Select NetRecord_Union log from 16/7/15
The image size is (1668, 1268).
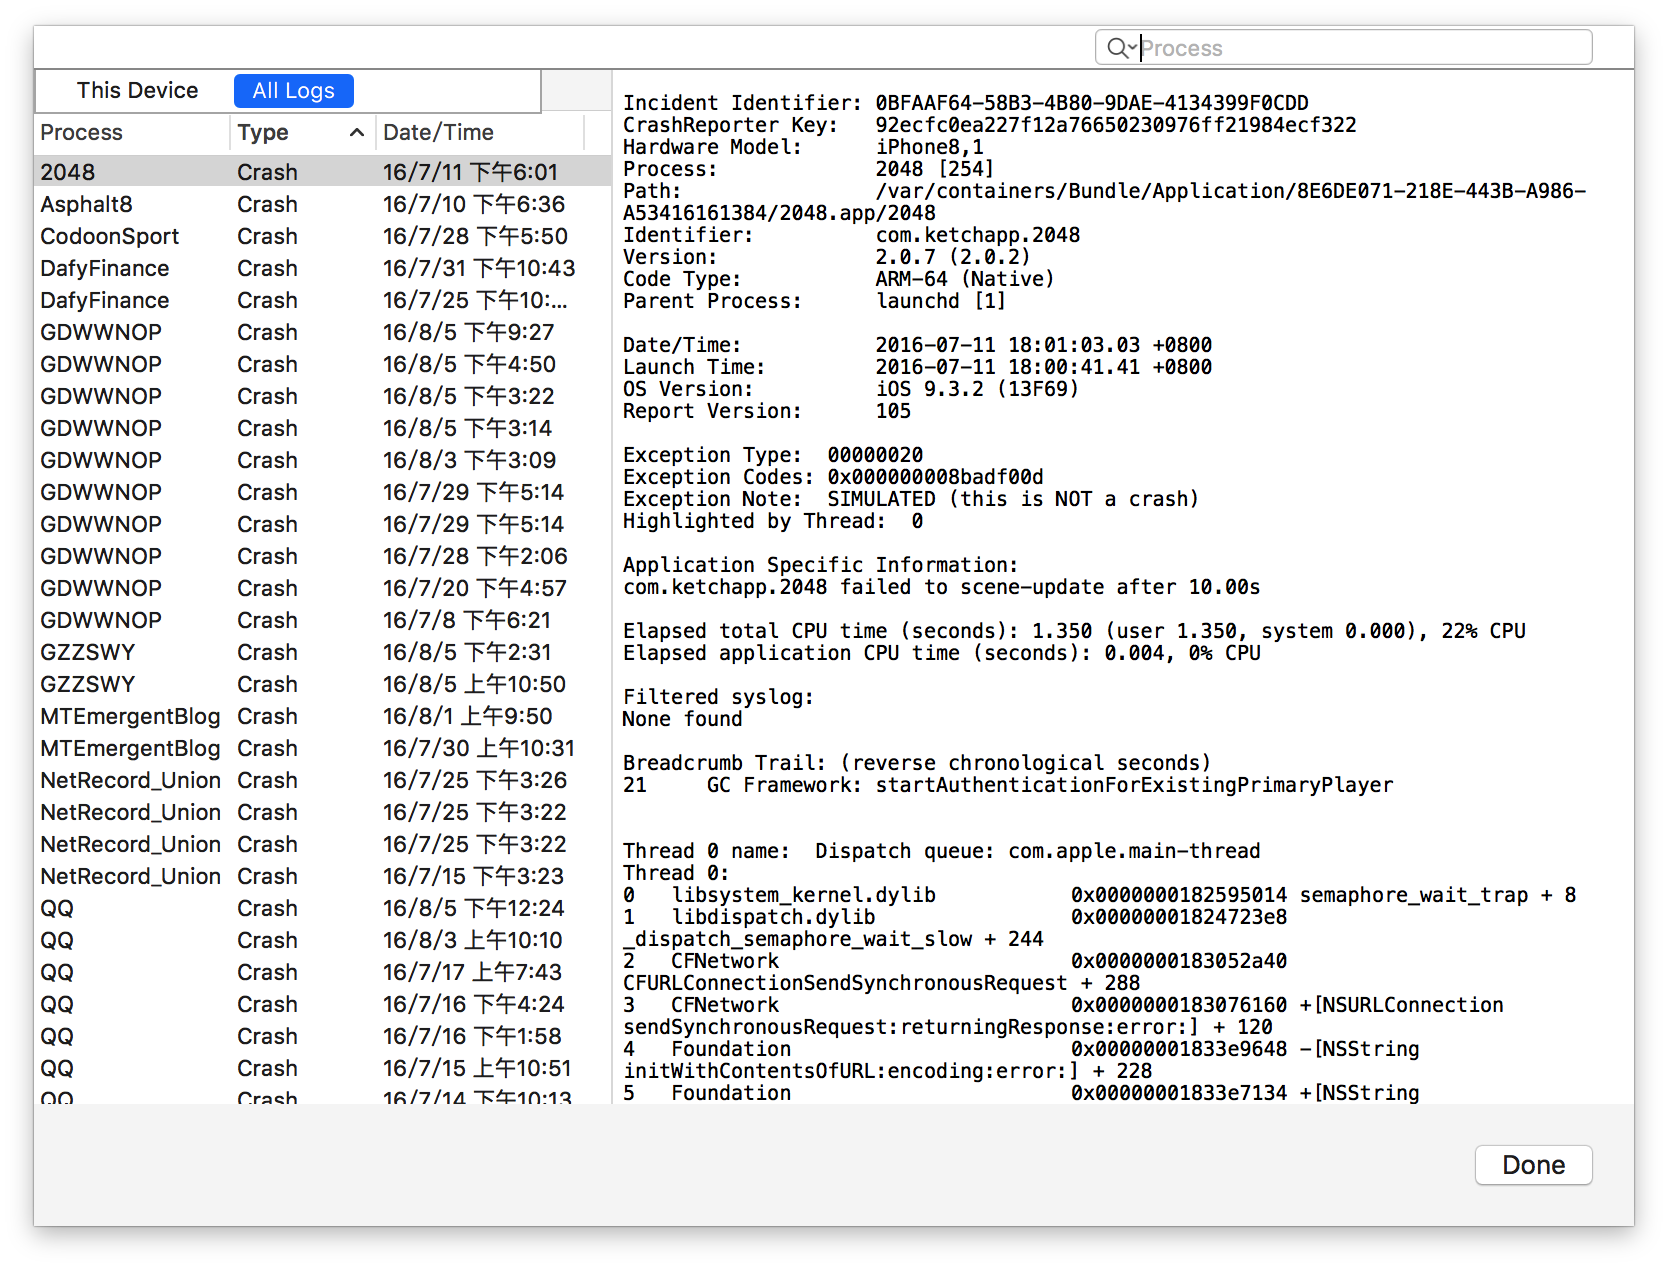(x=322, y=876)
